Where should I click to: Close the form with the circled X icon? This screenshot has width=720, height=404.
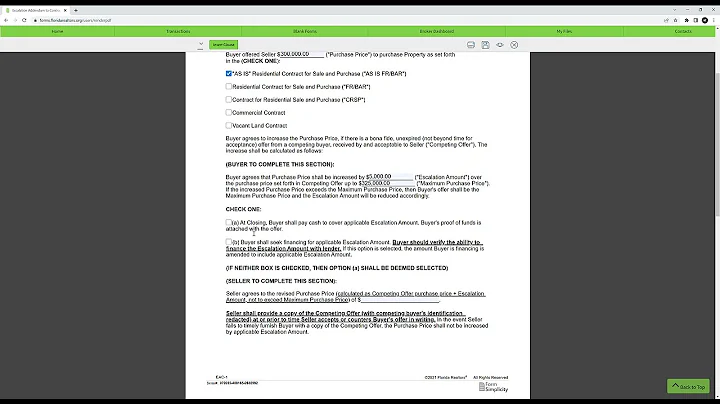(514, 45)
